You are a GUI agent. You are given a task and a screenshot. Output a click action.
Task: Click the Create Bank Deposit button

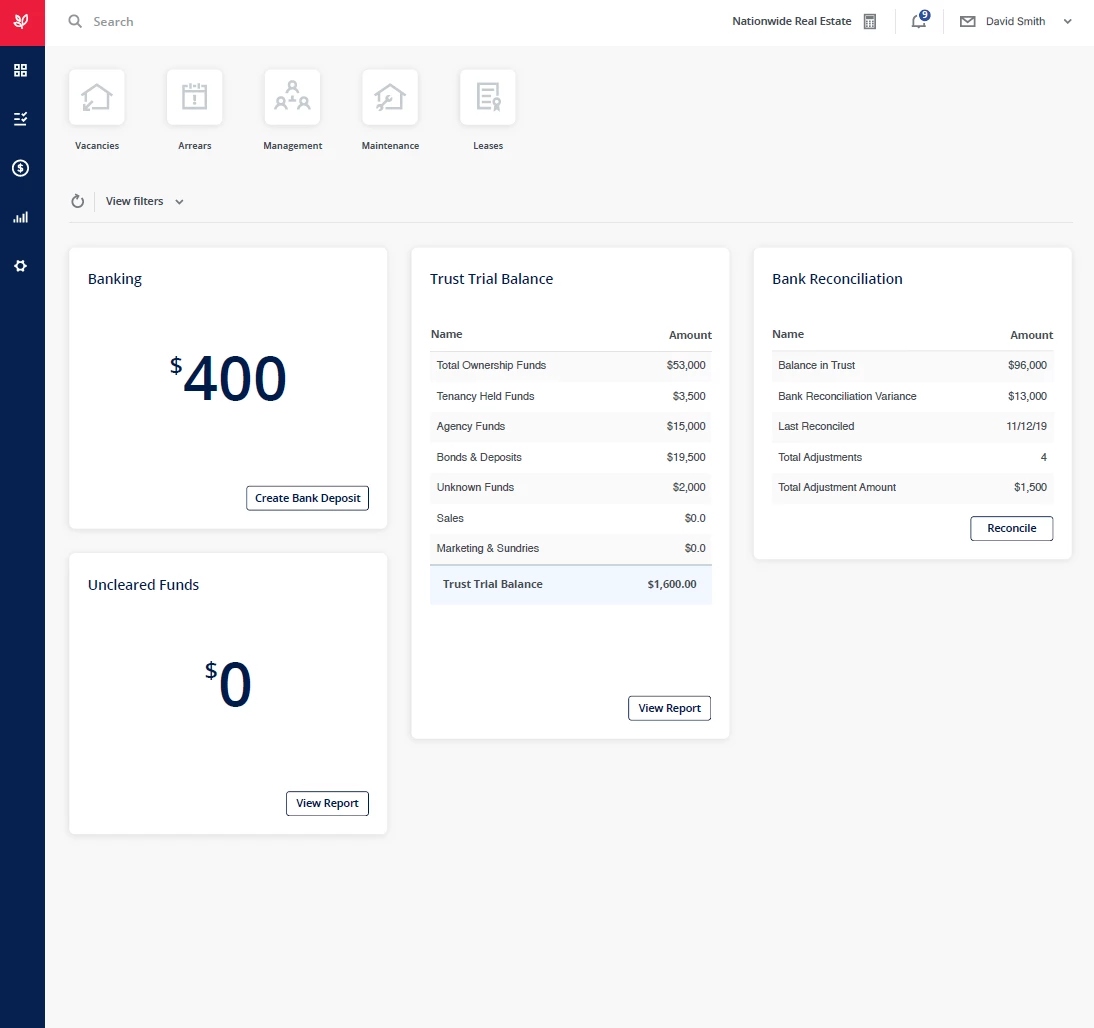click(307, 497)
